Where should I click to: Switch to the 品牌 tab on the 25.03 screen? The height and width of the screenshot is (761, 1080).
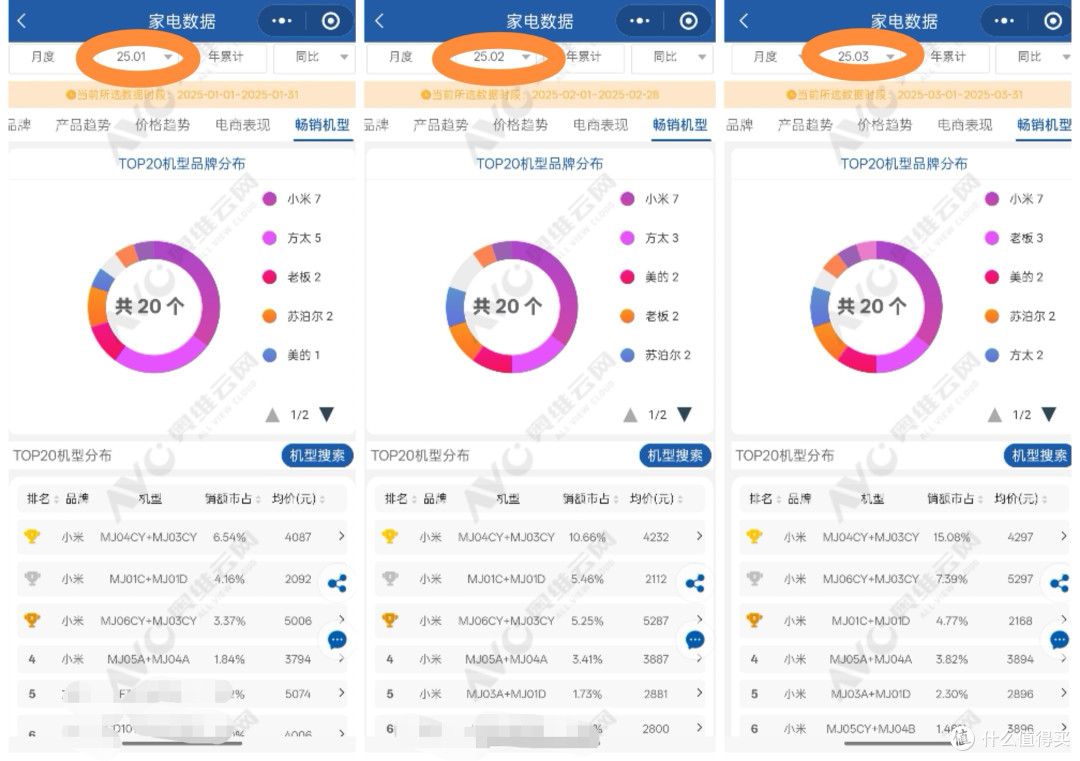tap(739, 125)
